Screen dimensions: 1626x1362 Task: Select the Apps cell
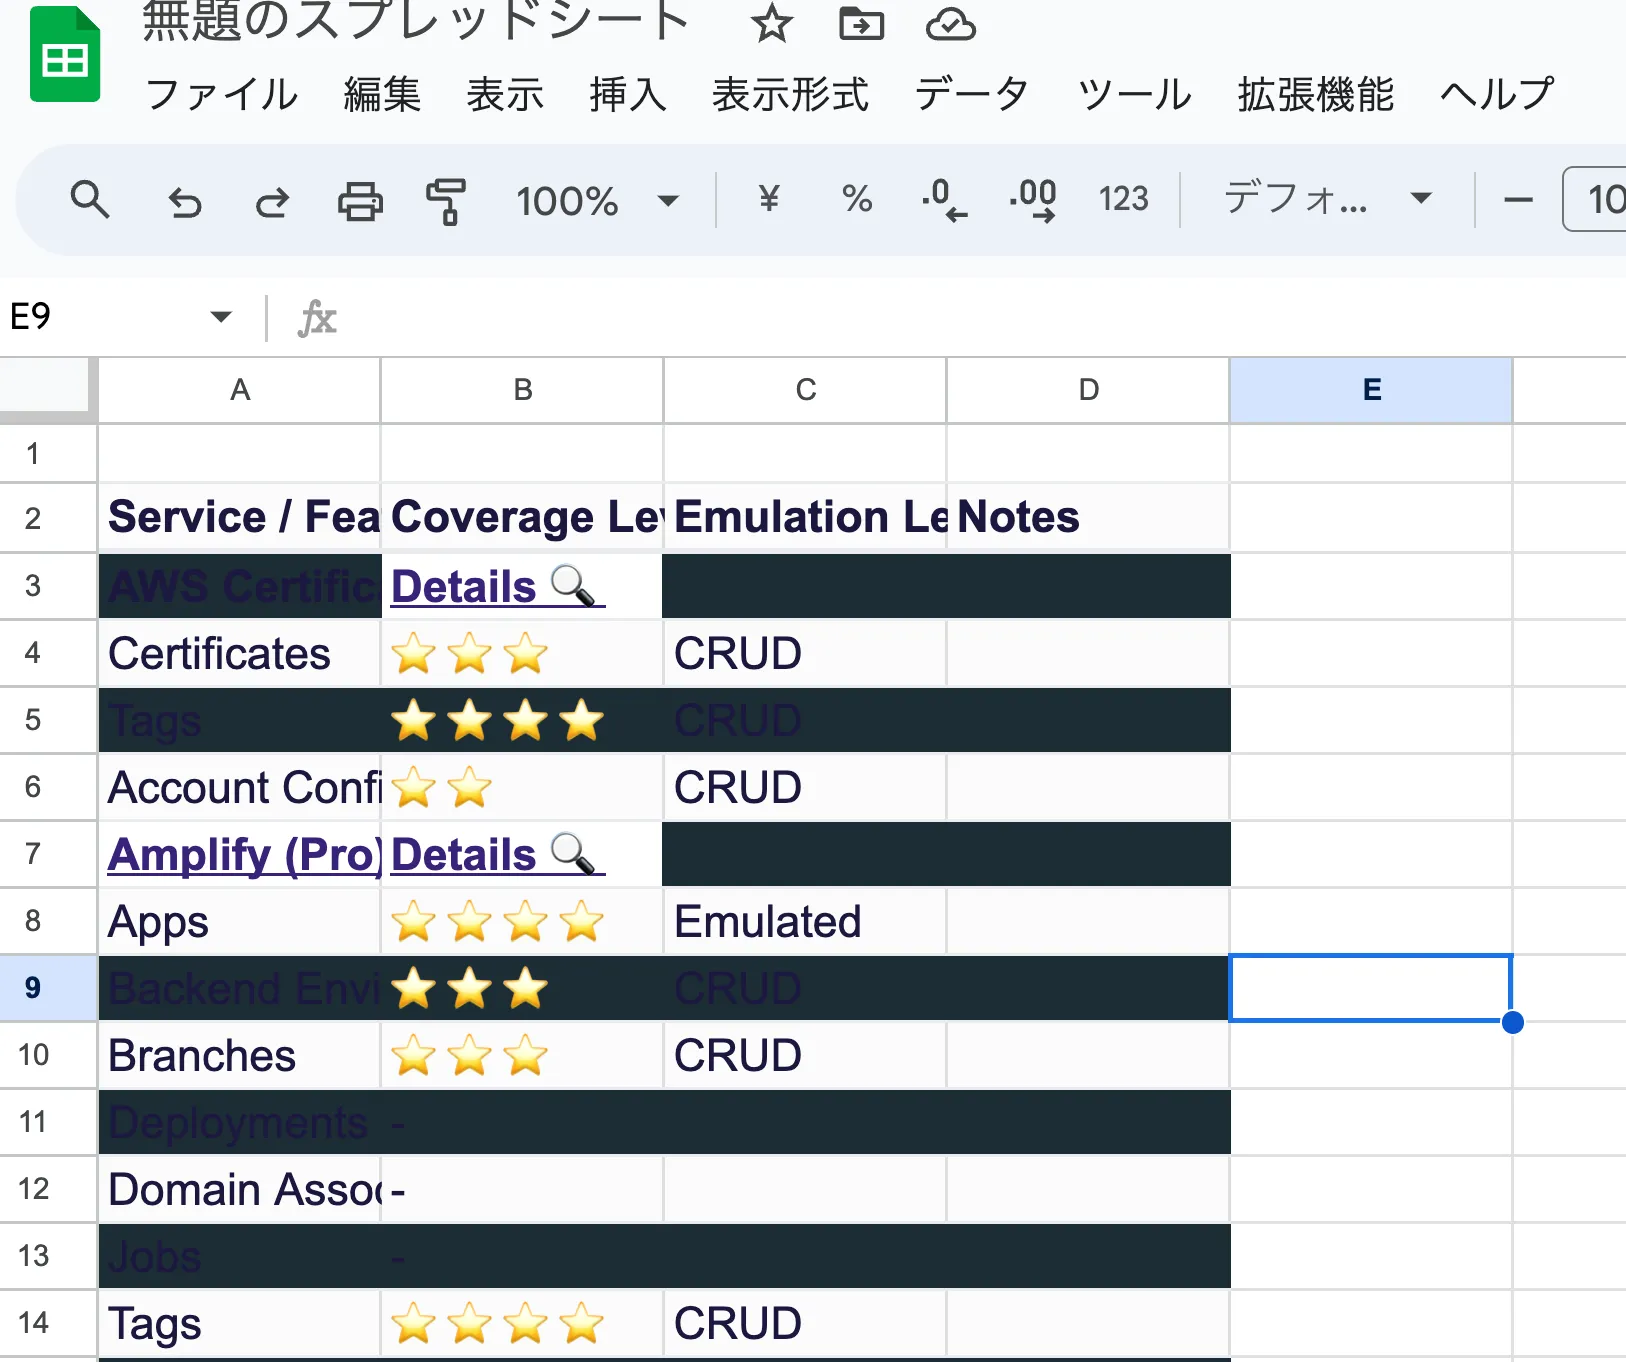[240, 921]
